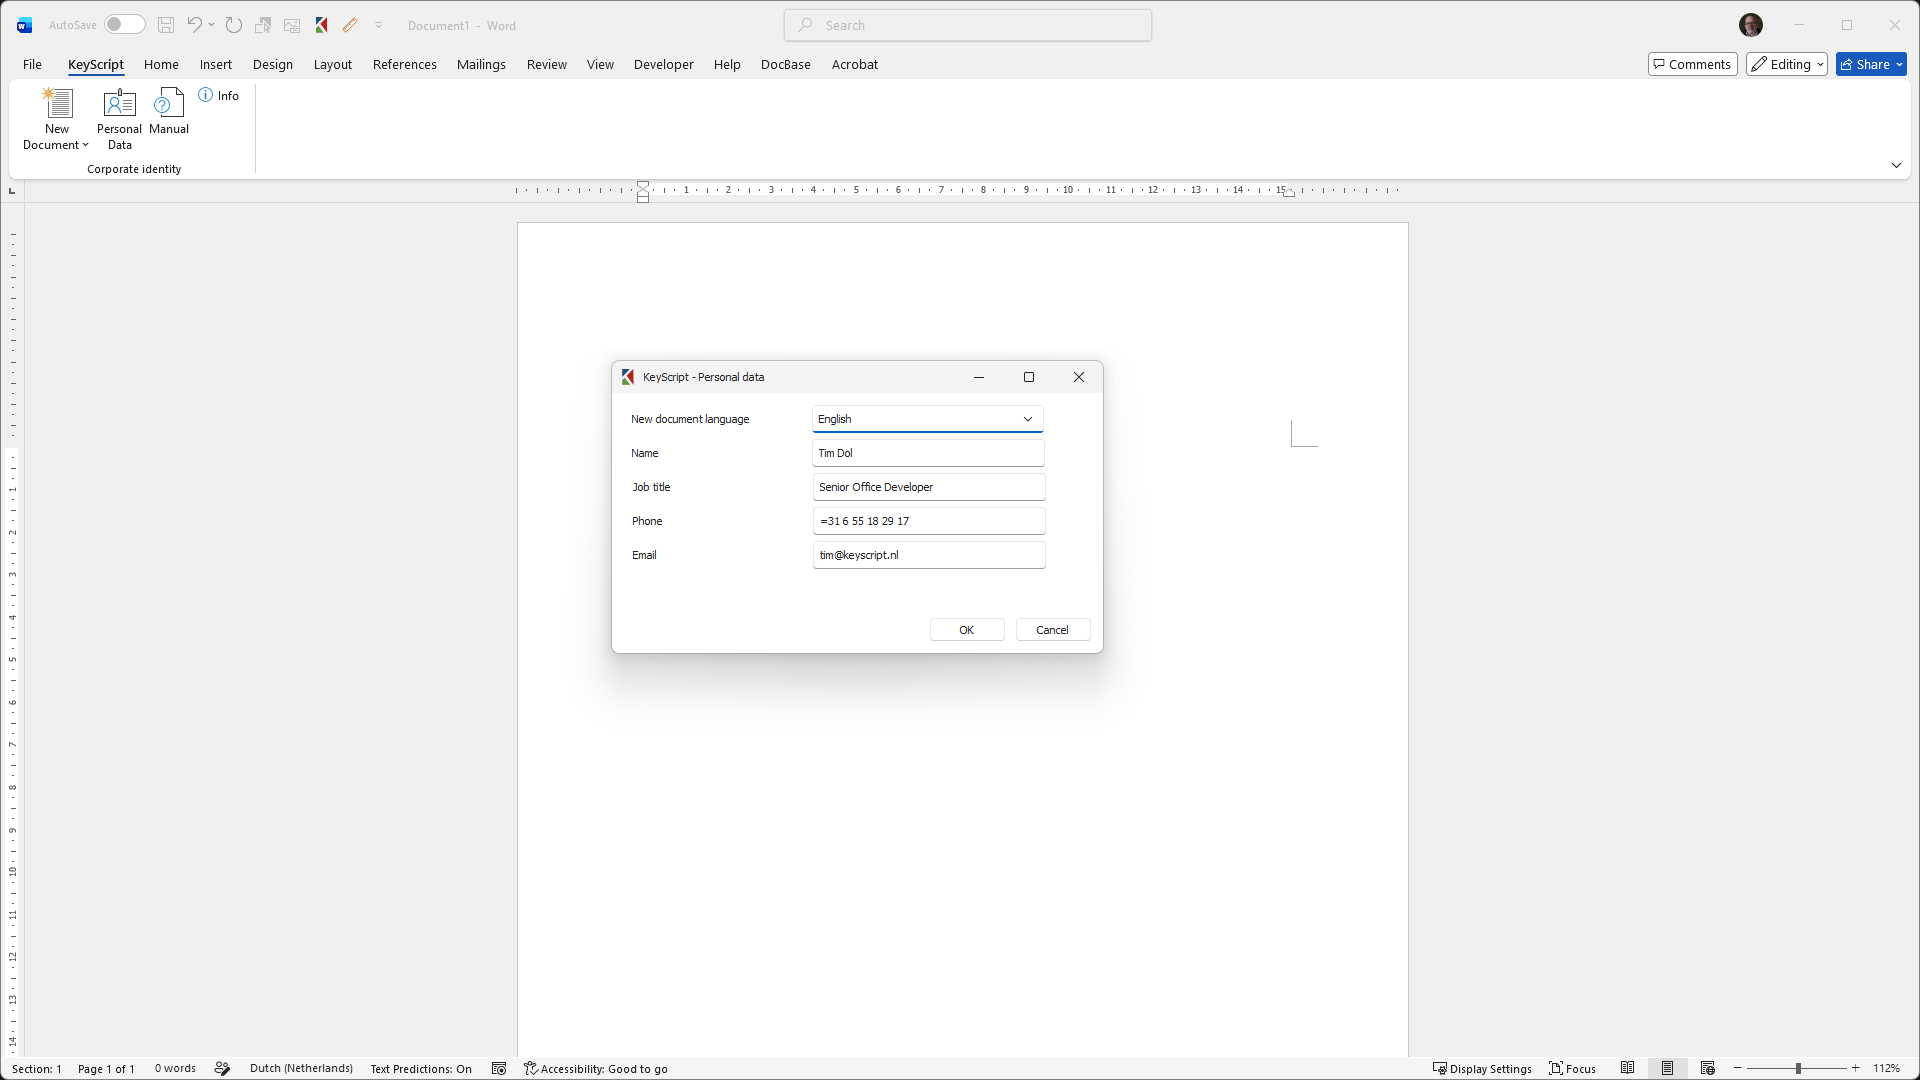This screenshot has width=1920, height=1080.
Task: Click the Job title input field
Action: [x=928, y=487]
